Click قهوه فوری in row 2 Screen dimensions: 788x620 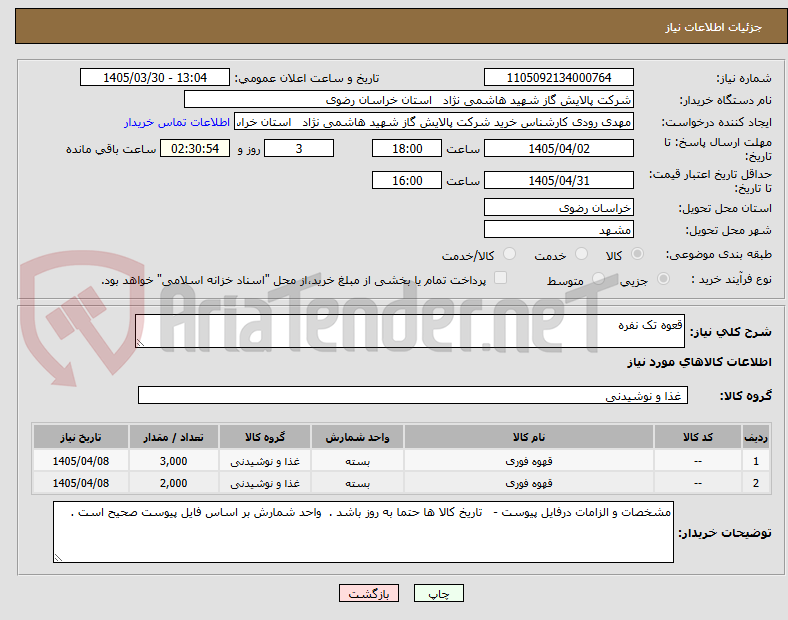click(529, 483)
